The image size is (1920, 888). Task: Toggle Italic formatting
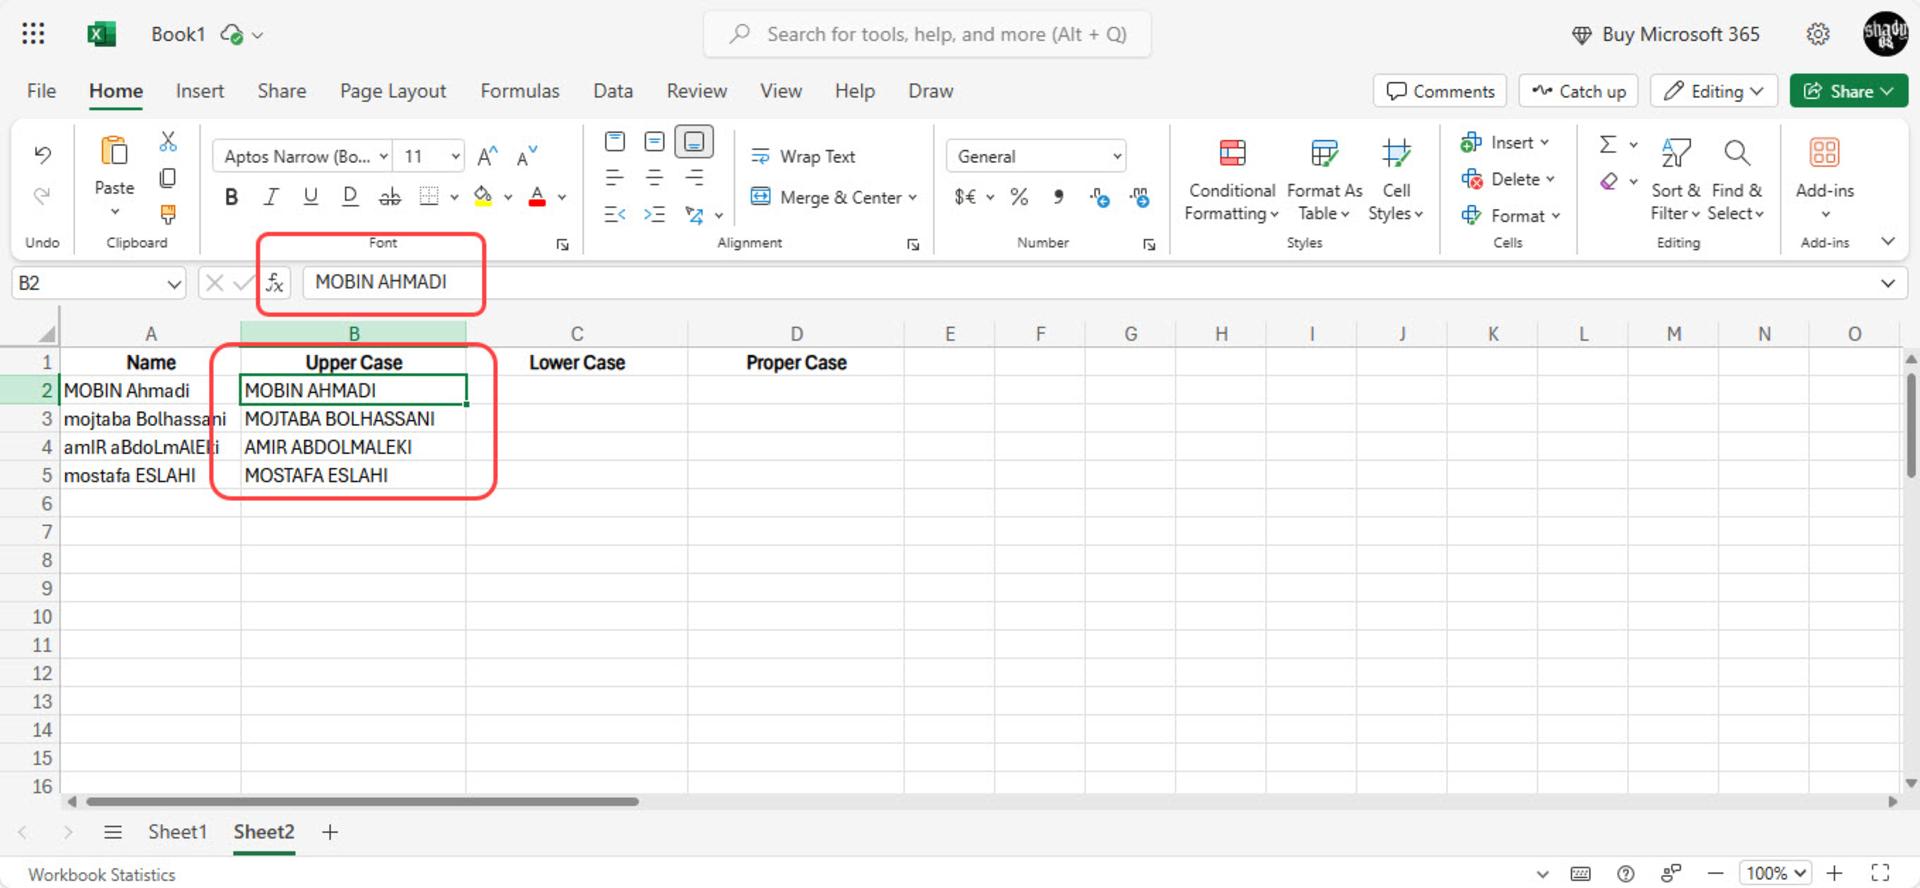point(271,197)
